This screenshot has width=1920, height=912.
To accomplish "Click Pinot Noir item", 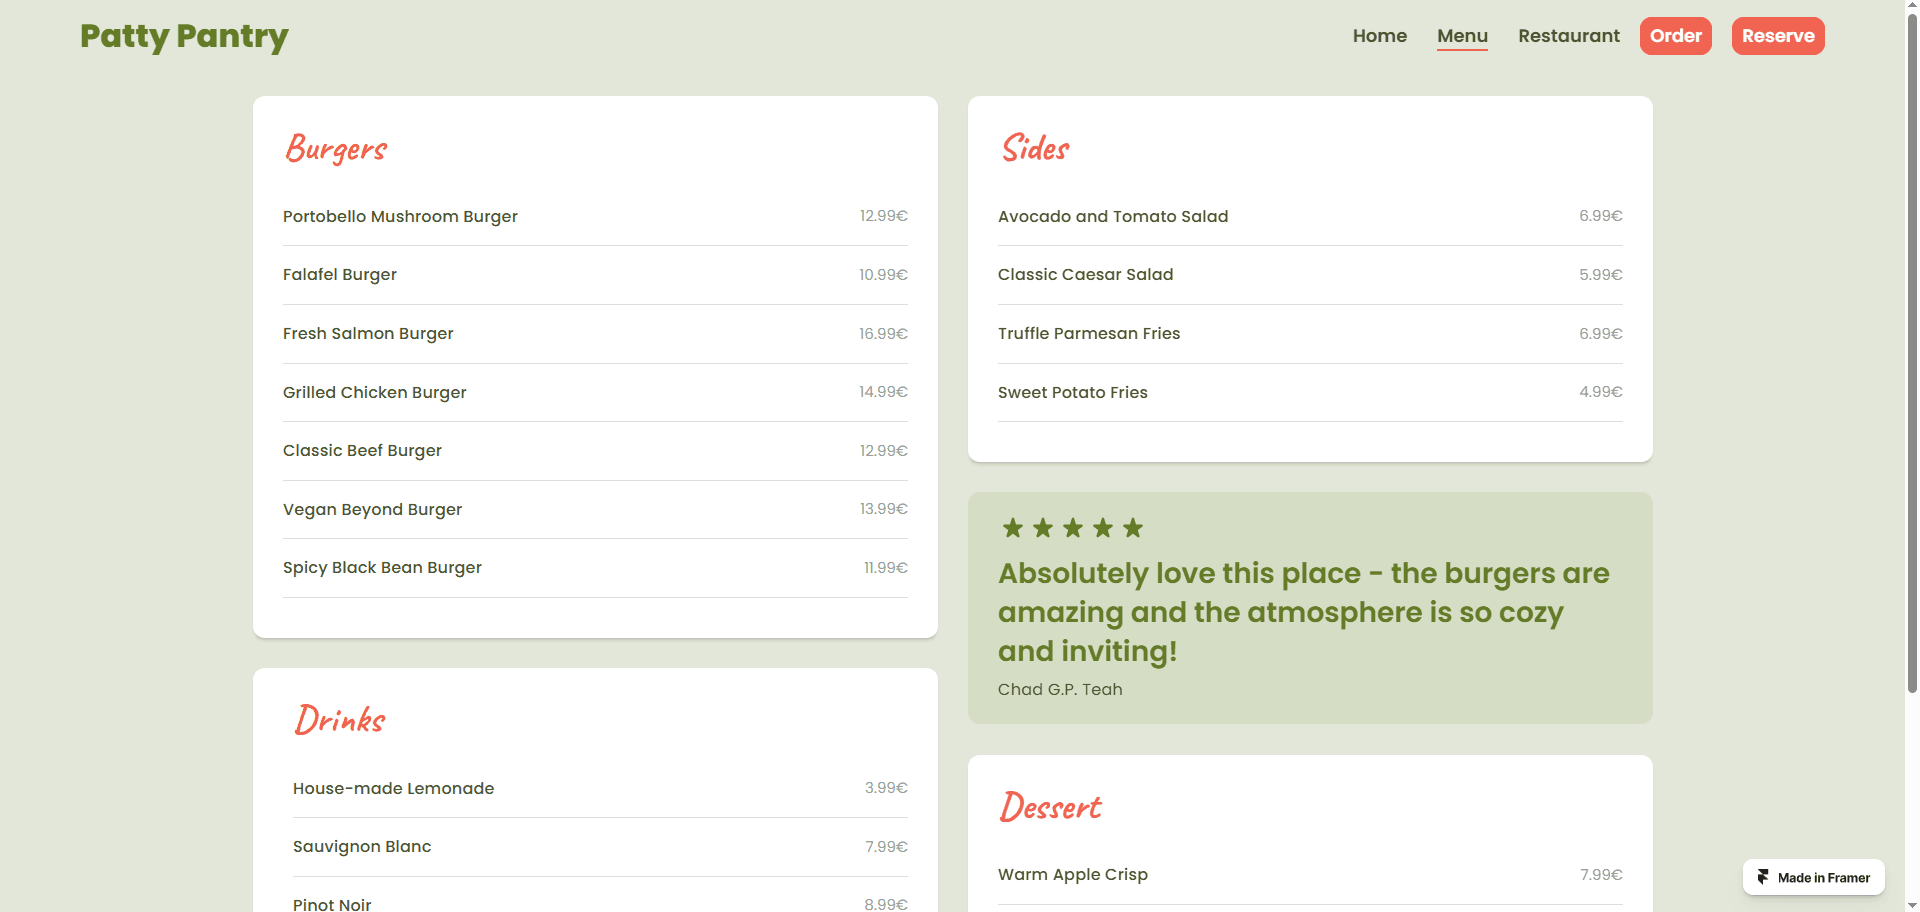I will pos(332,904).
